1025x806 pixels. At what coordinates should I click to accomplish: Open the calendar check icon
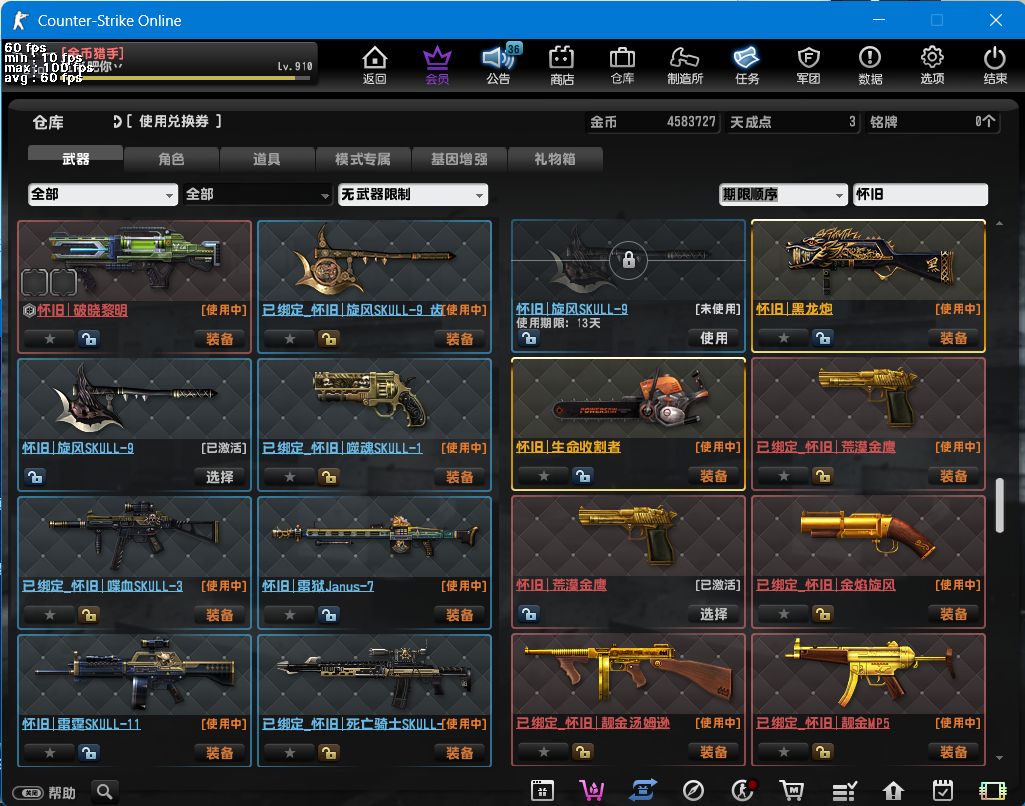point(943,791)
